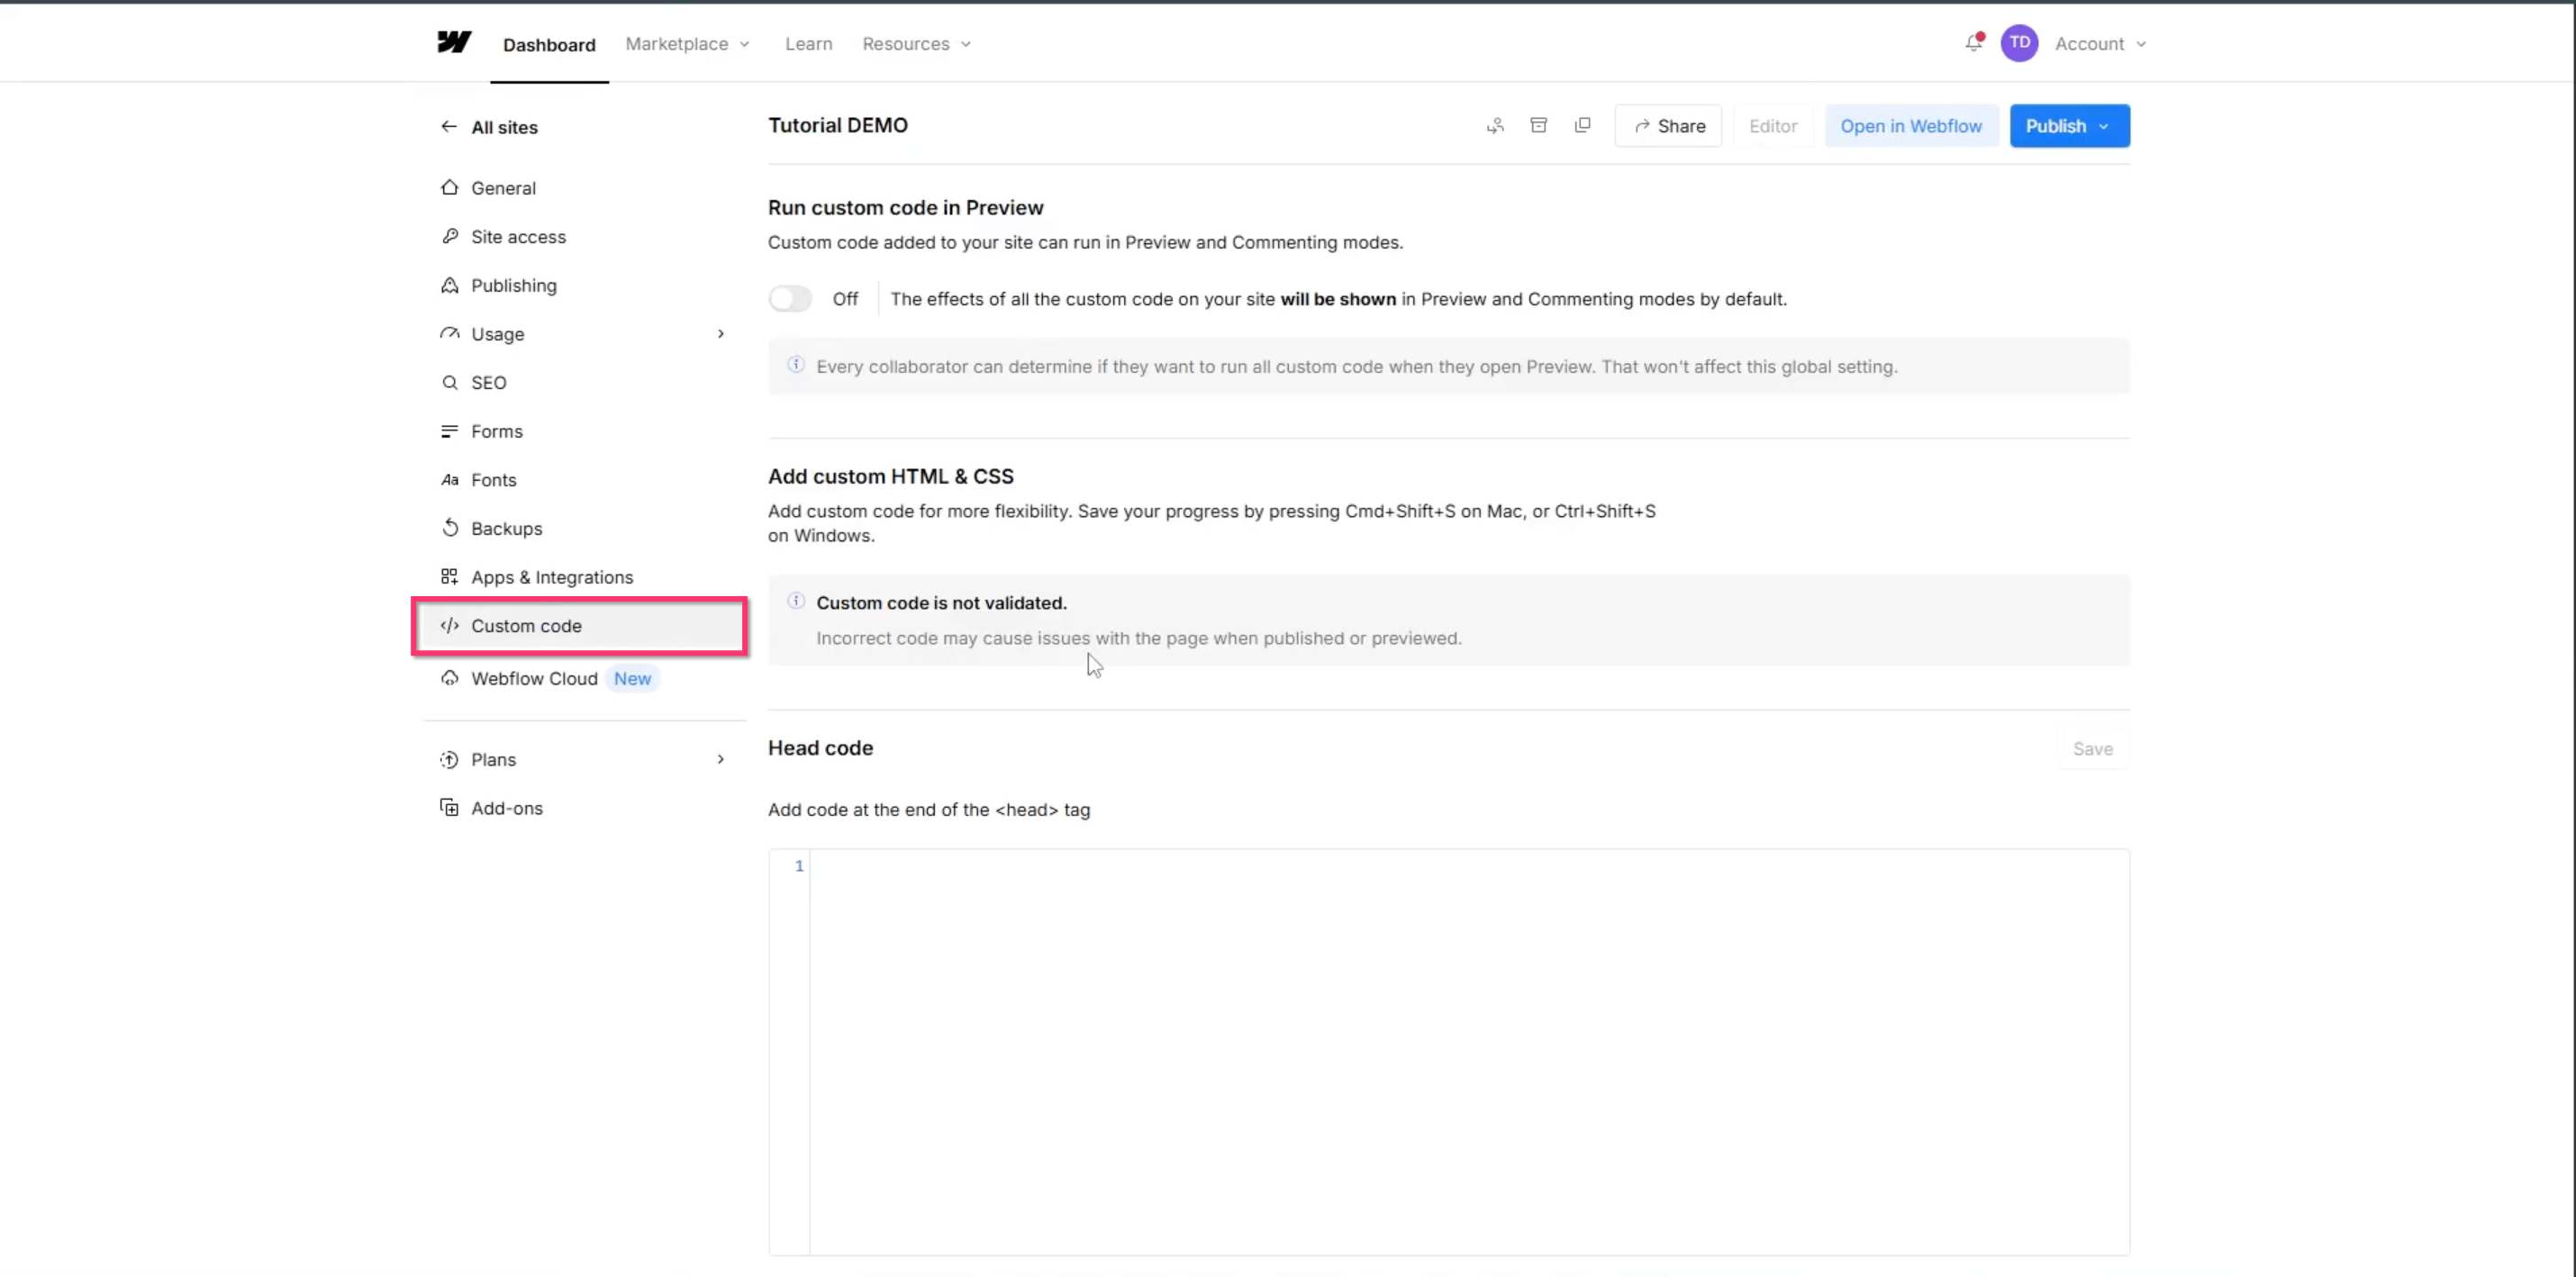Click the transfer site icon
Viewport: 2576px width, 1277px height.
(1495, 126)
